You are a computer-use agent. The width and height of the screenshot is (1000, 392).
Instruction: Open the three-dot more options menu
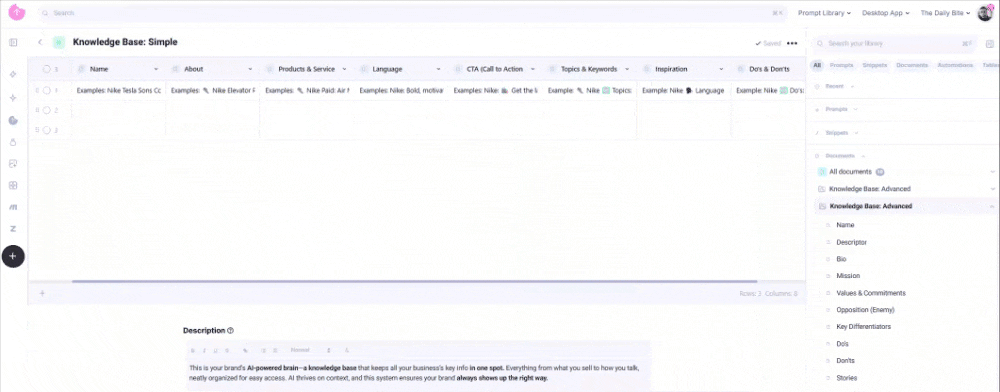click(x=792, y=43)
